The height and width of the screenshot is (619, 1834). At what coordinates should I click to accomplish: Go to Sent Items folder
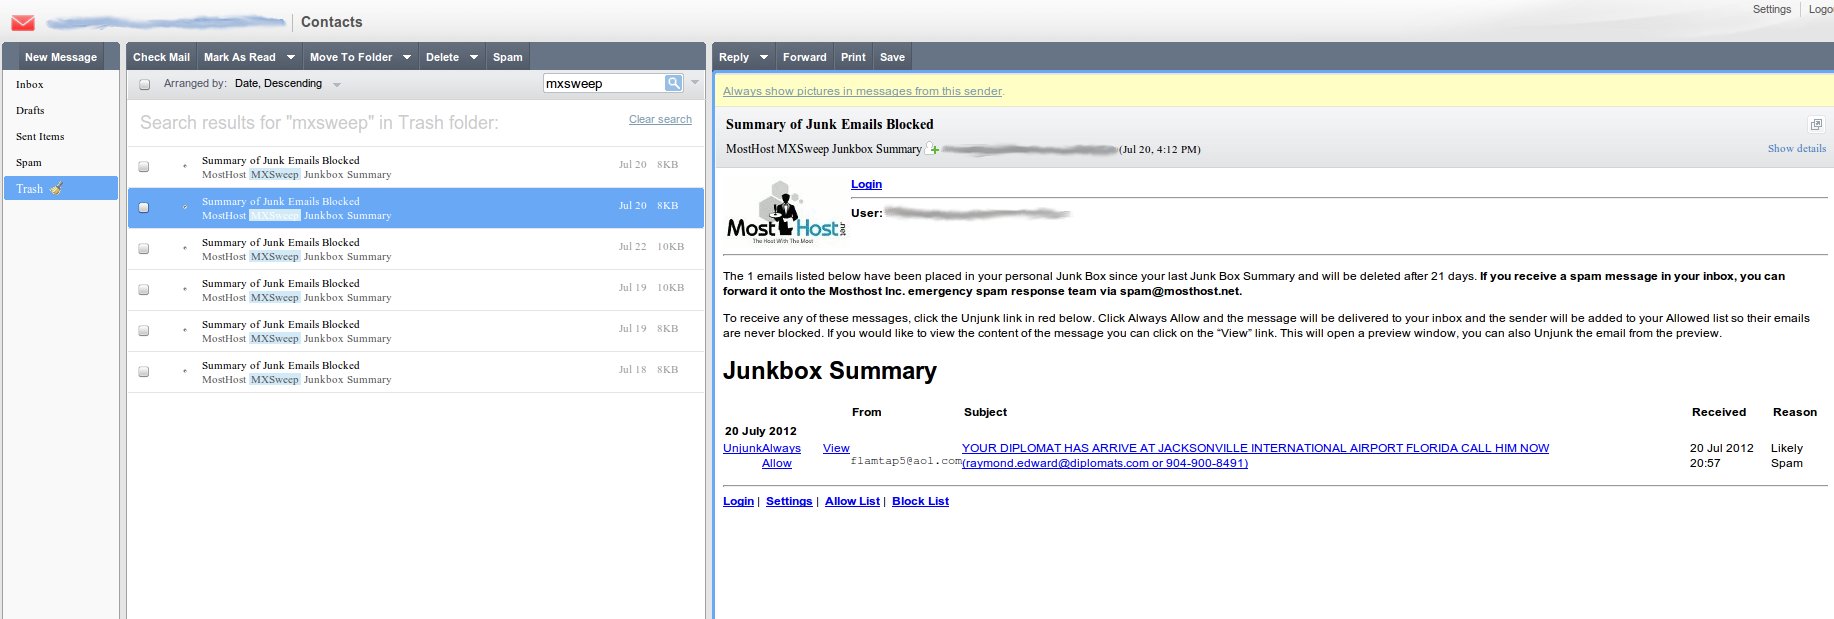tap(40, 136)
